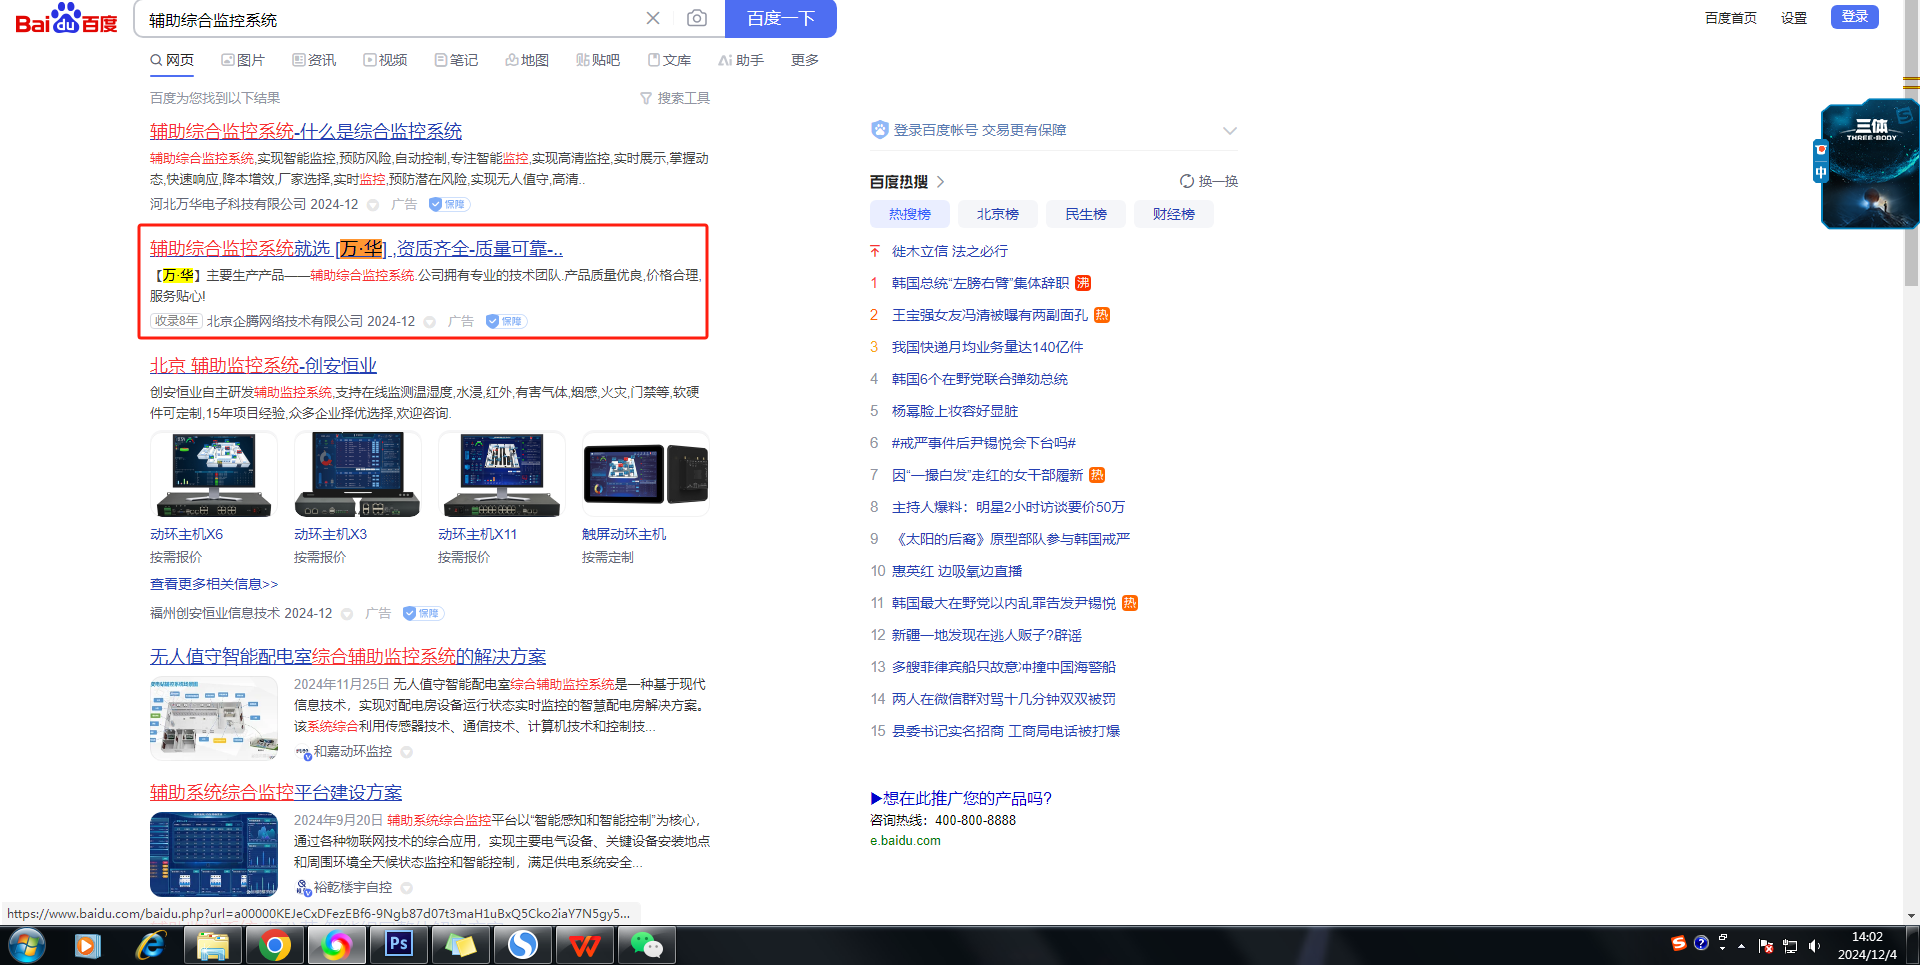Open Photoshop from the taskbar

[398, 945]
